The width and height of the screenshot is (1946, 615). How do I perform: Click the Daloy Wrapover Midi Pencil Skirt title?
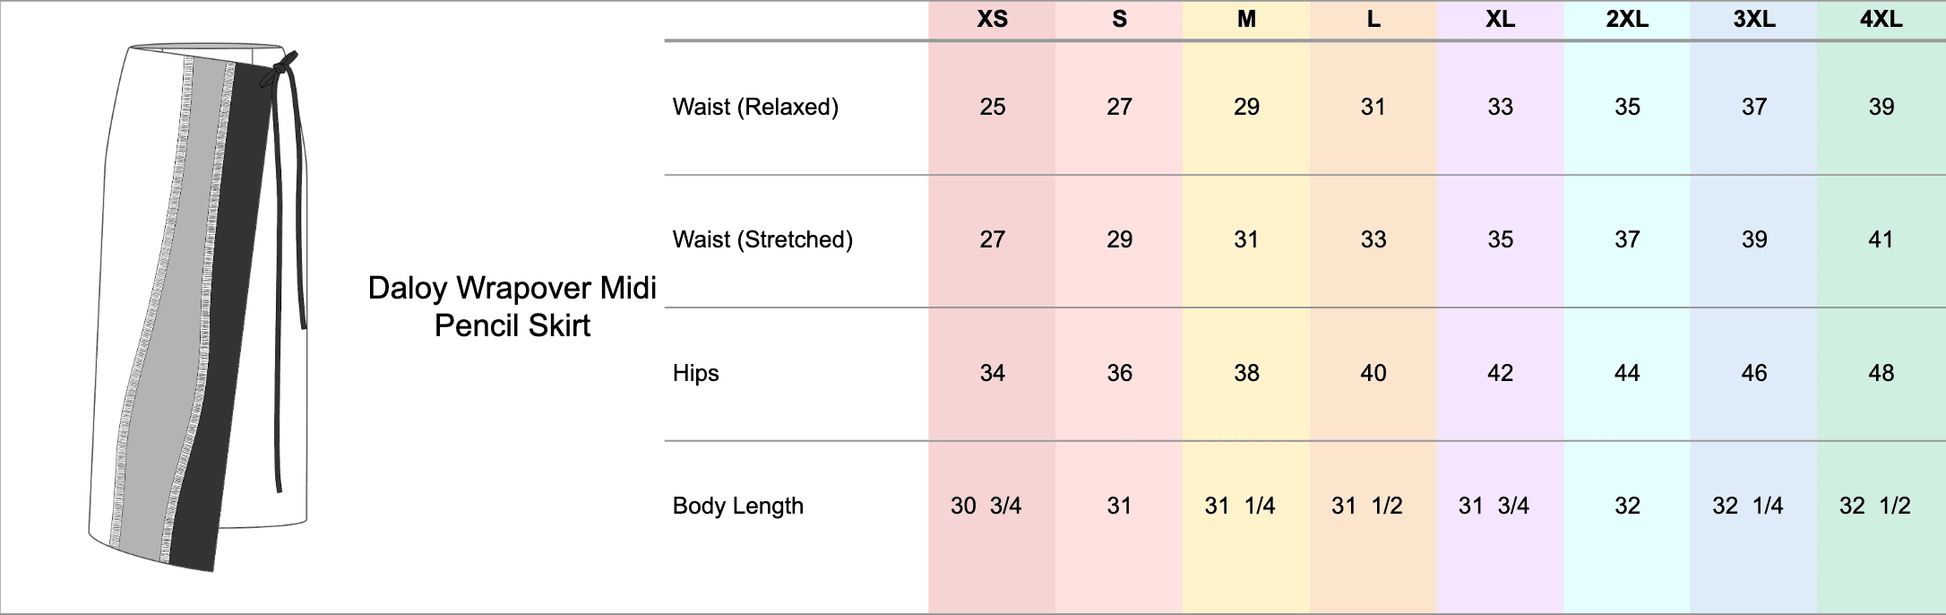[x=512, y=306]
